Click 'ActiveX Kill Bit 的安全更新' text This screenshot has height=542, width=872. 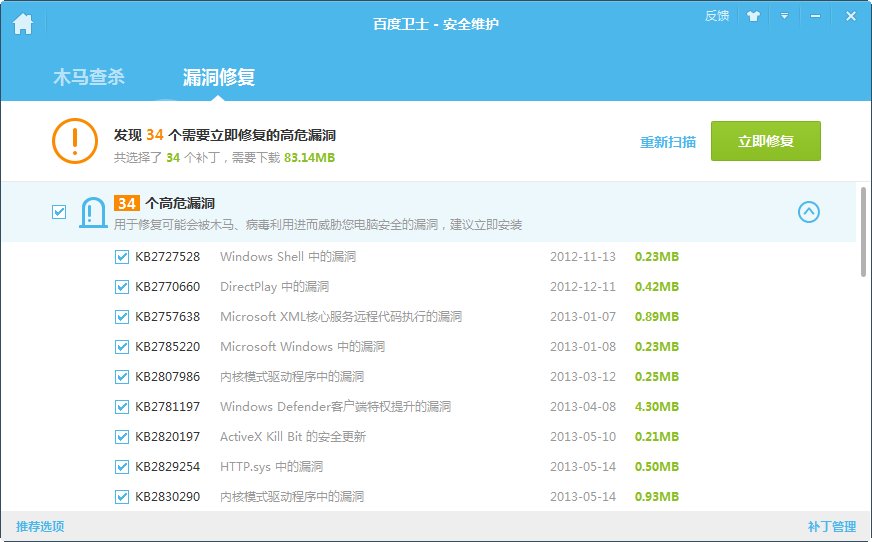tap(293, 437)
